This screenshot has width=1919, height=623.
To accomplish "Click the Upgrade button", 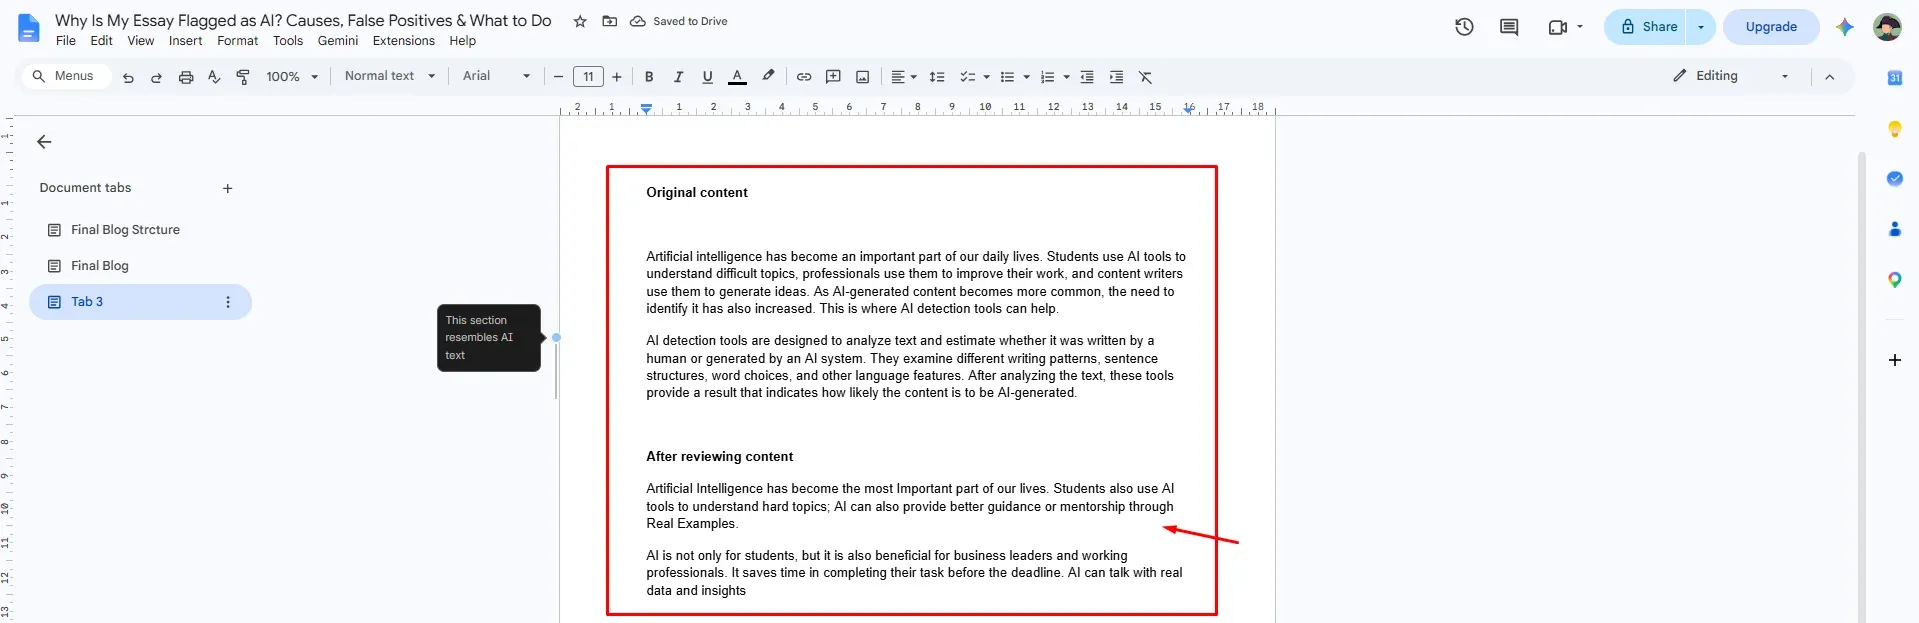I will coord(1771,27).
